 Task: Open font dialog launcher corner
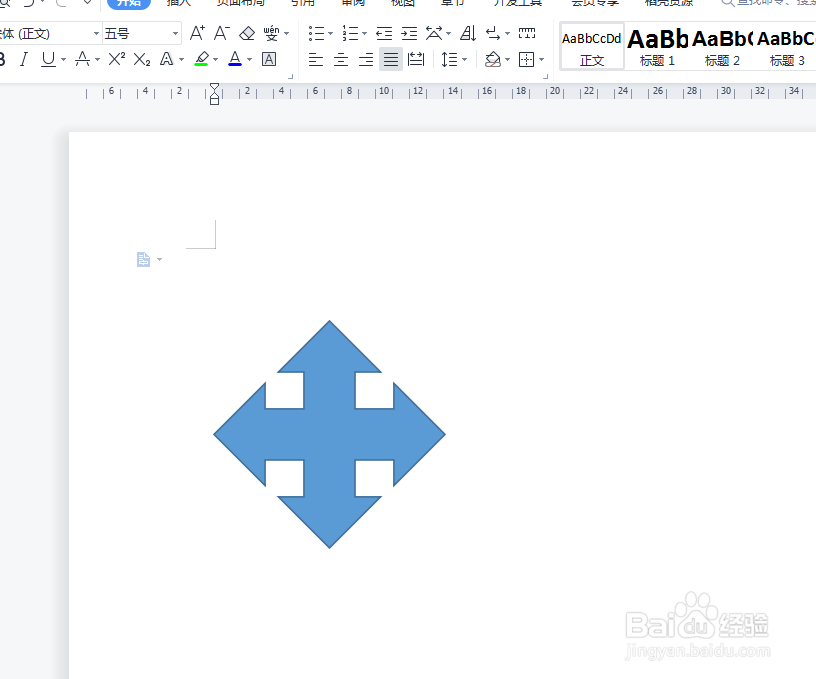pyautogui.click(x=290, y=76)
